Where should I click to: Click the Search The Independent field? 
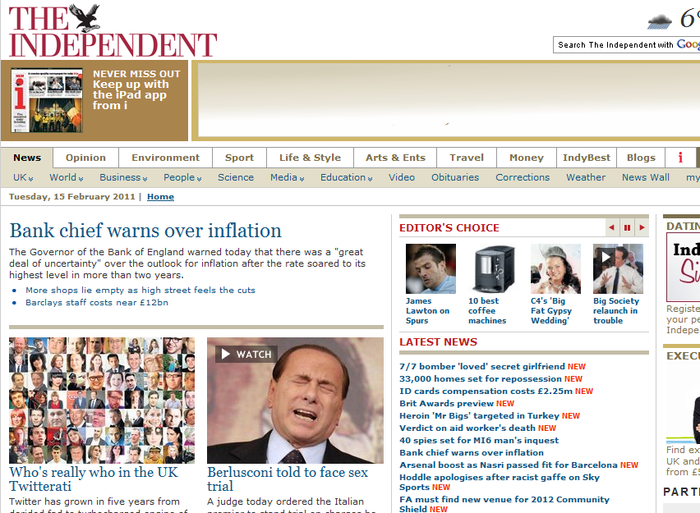[x=626, y=45]
